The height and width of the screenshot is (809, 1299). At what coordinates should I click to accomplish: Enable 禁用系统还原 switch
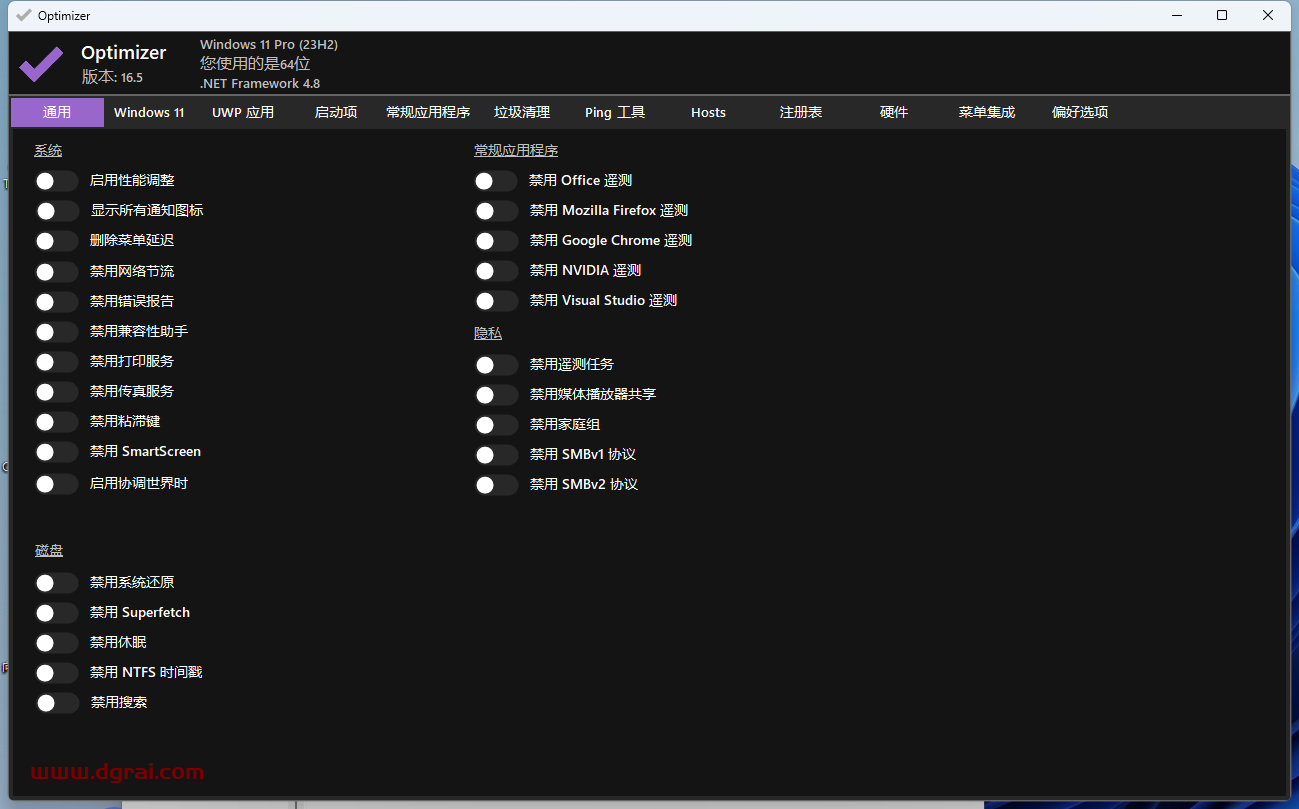point(56,583)
